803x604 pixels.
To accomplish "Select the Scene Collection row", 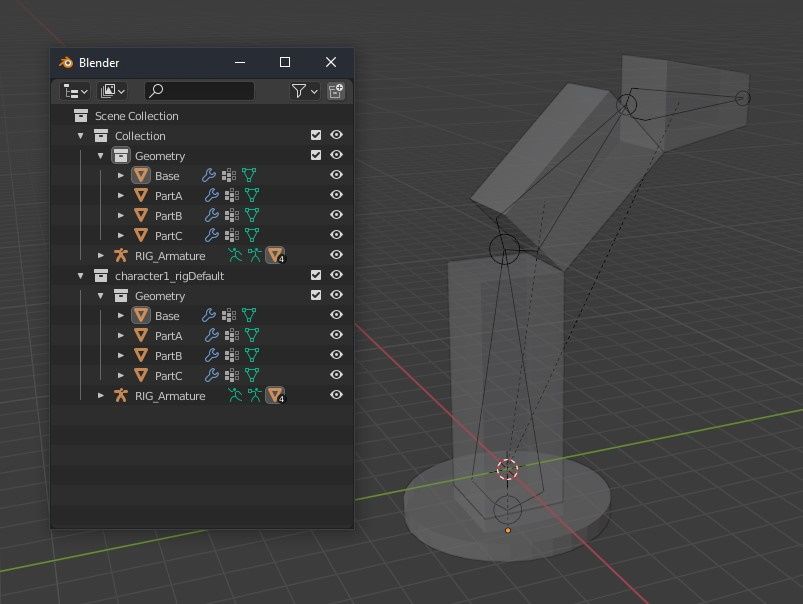I will point(202,116).
